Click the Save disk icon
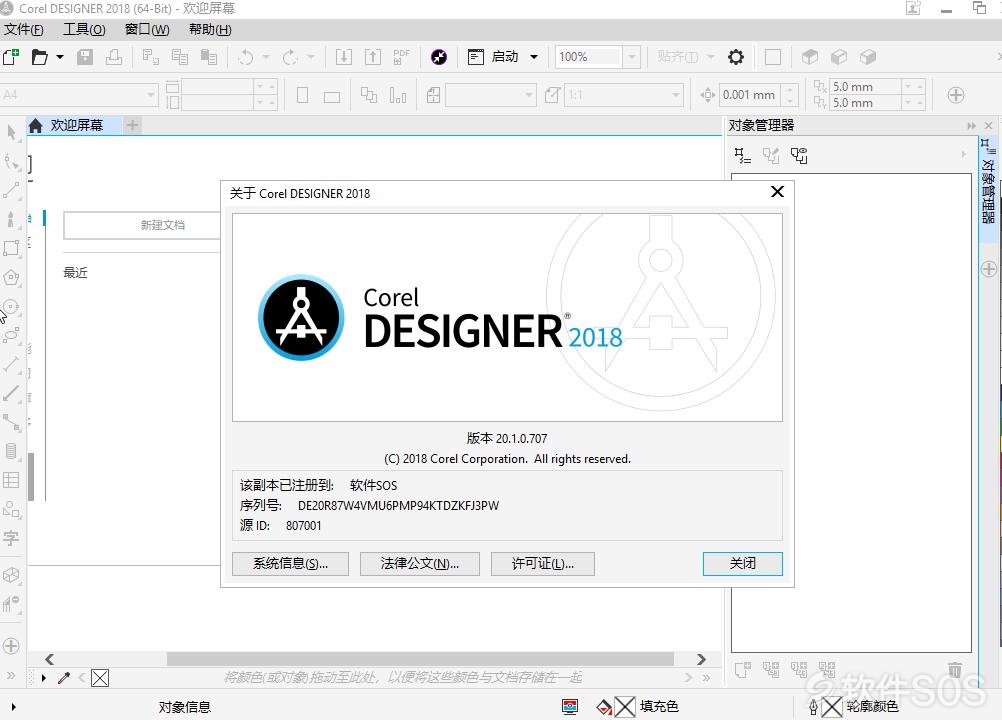Viewport: 1002px width, 720px height. (x=85, y=57)
